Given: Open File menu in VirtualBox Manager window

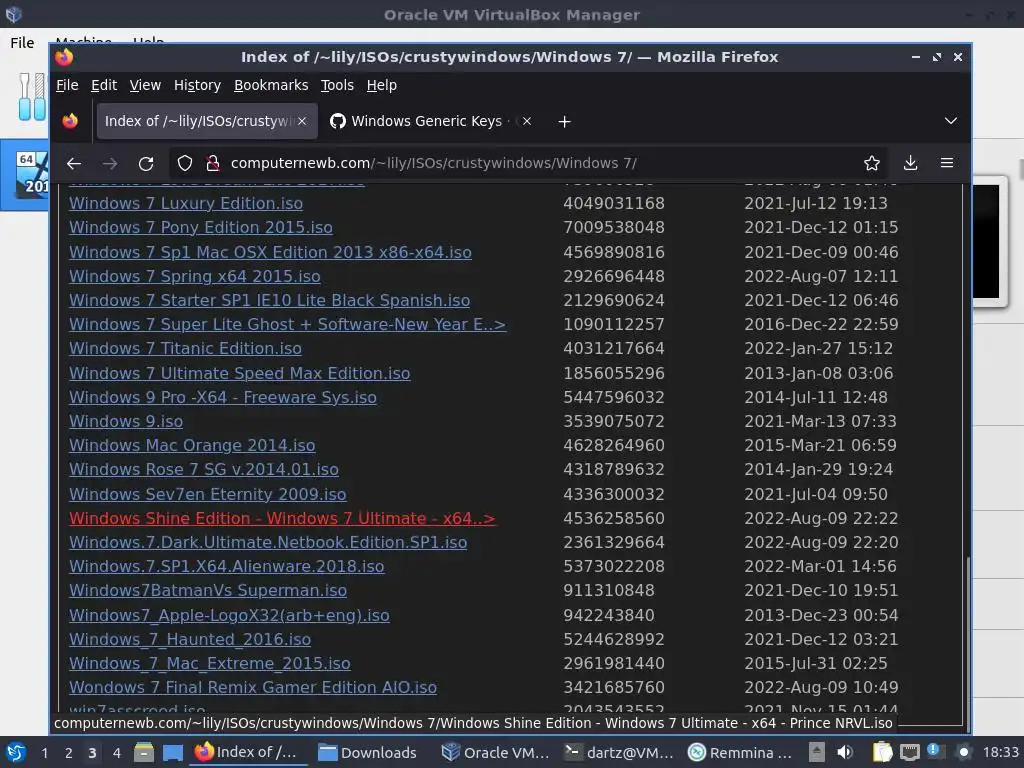Looking at the screenshot, I should coord(22,43).
